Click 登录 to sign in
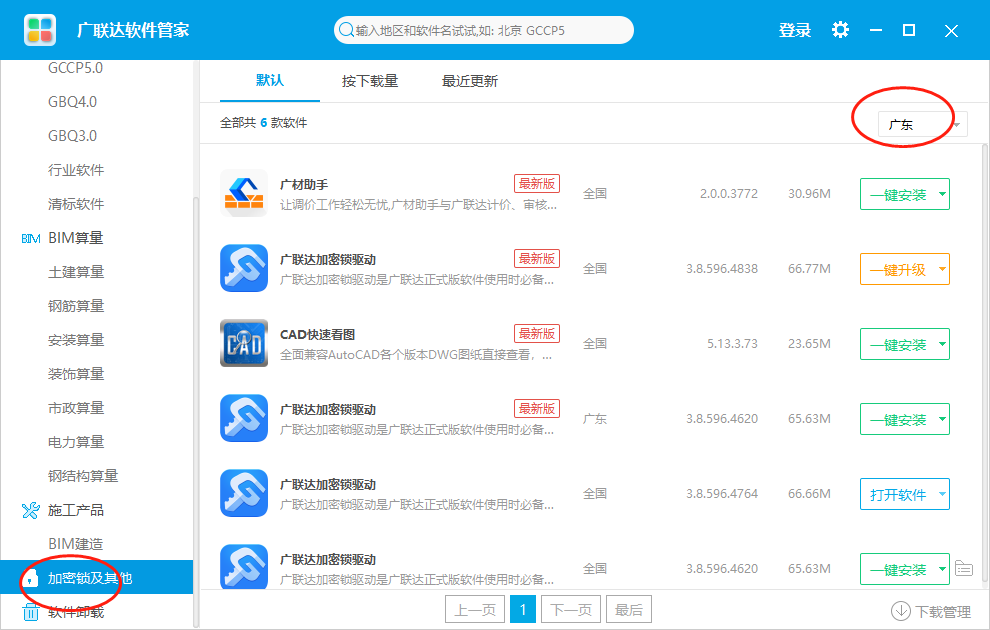Screen dimensions: 990x630 pos(794,30)
